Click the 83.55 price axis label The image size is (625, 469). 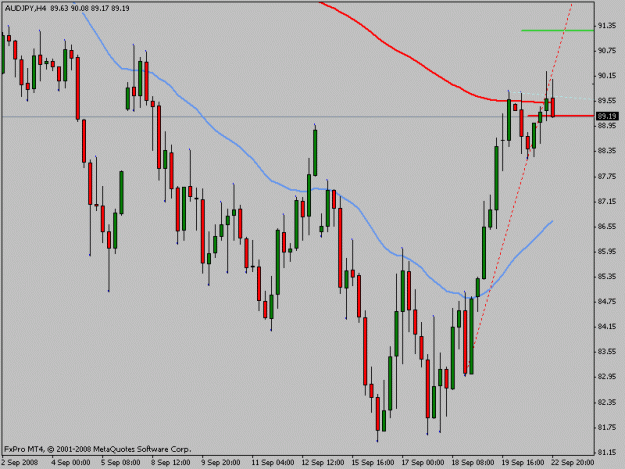(607, 351)
